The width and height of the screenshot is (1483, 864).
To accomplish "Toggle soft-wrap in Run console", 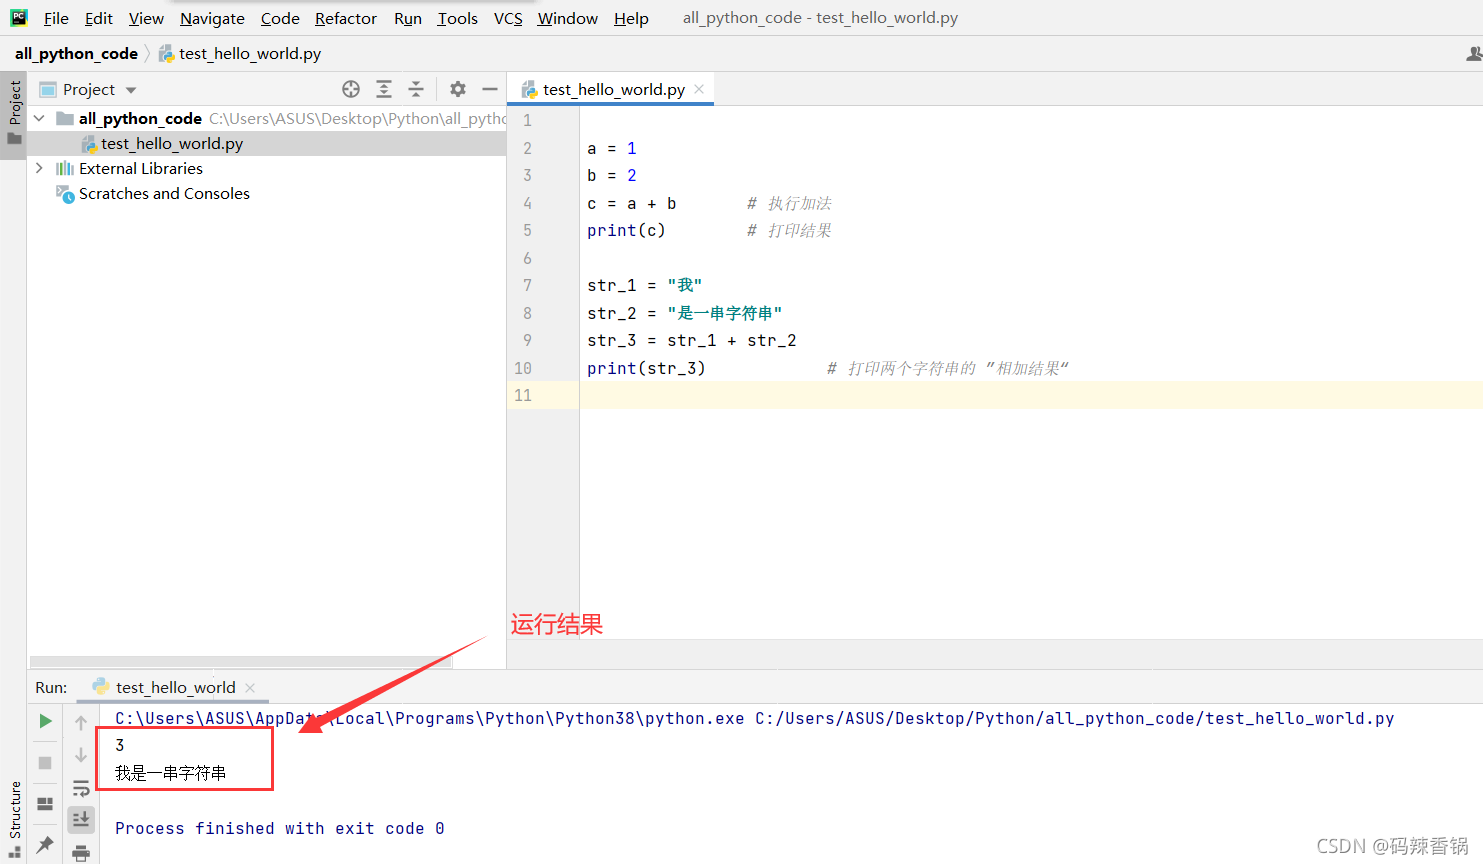I will pos(81,788).
